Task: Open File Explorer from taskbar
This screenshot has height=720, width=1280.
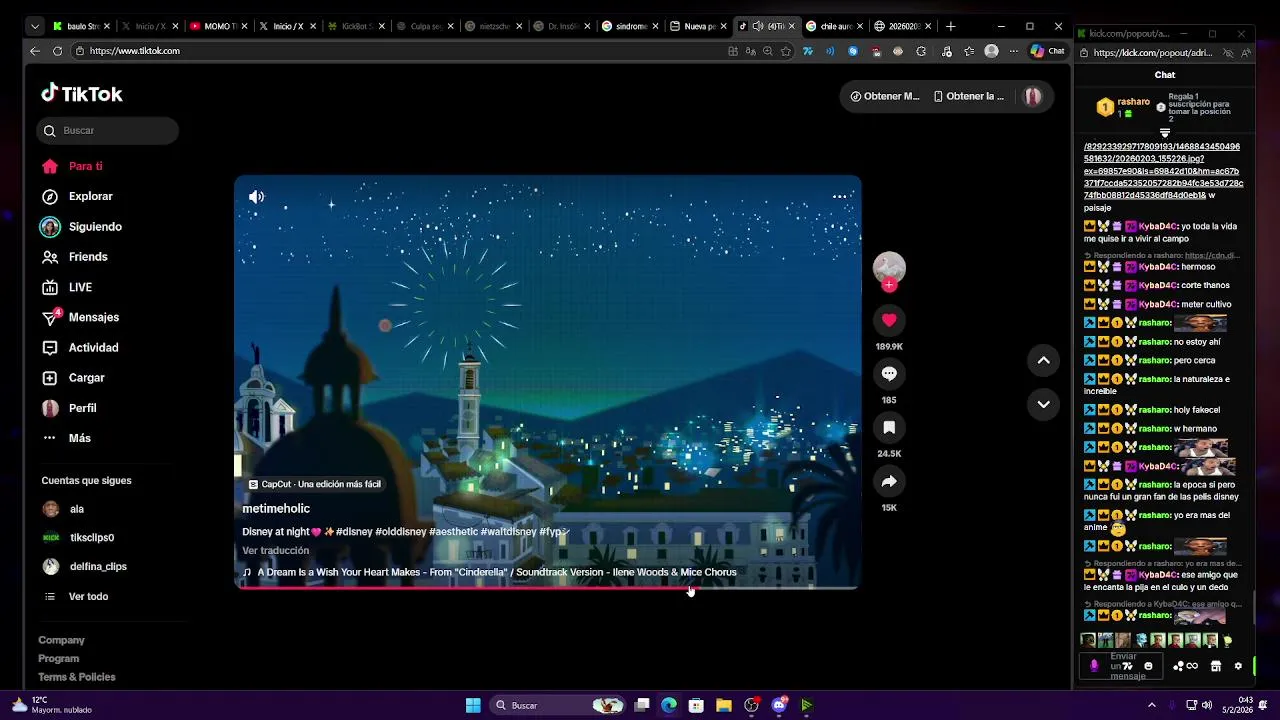Action: point(724,705)
